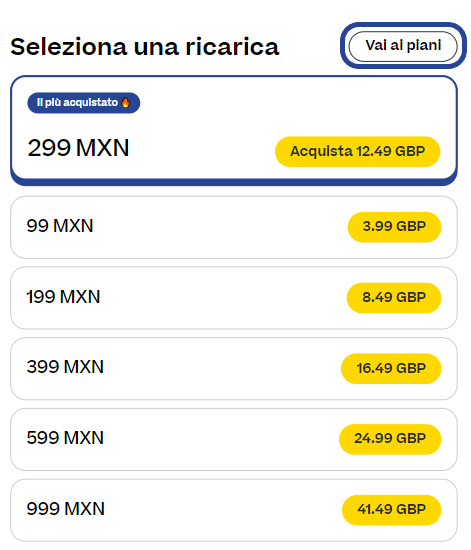Click the 'Il più acquistato' badge
This screenshot has width=471, height=550.
click(x=83, y=103)
